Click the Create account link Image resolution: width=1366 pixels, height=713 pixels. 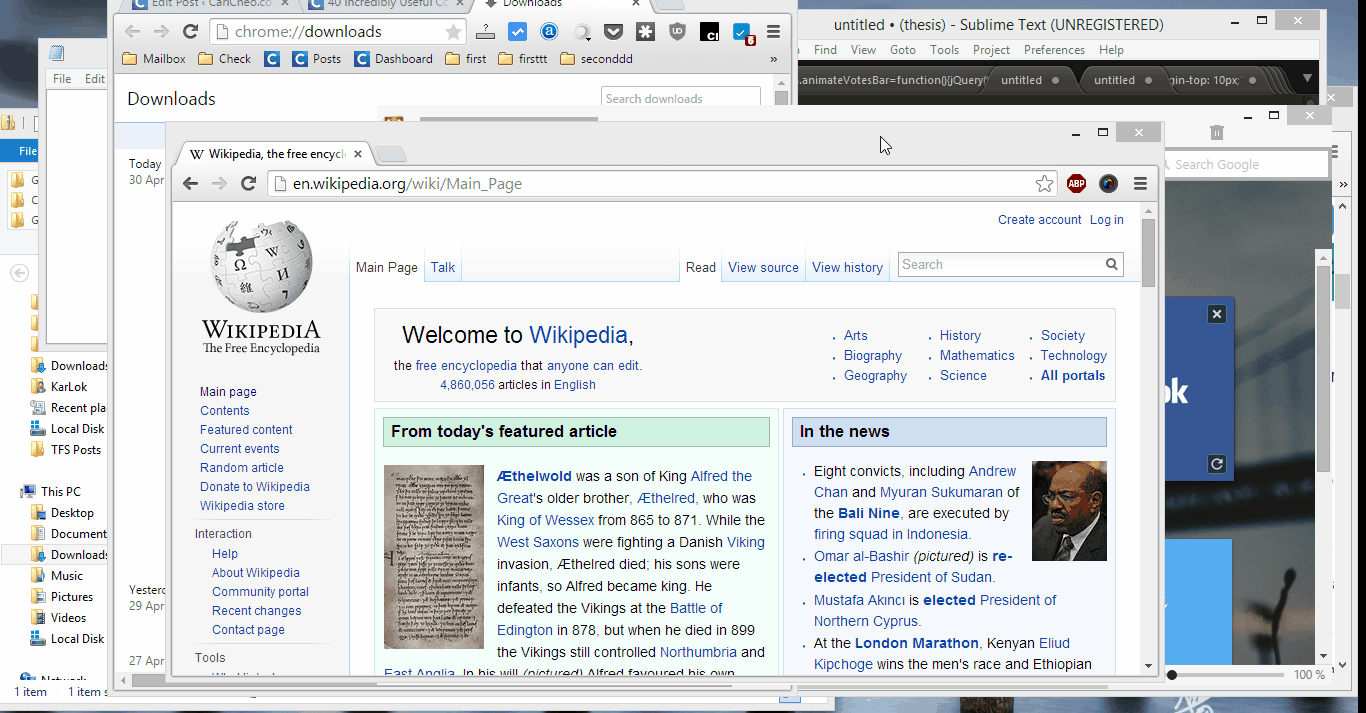[x=1039, y=220]
